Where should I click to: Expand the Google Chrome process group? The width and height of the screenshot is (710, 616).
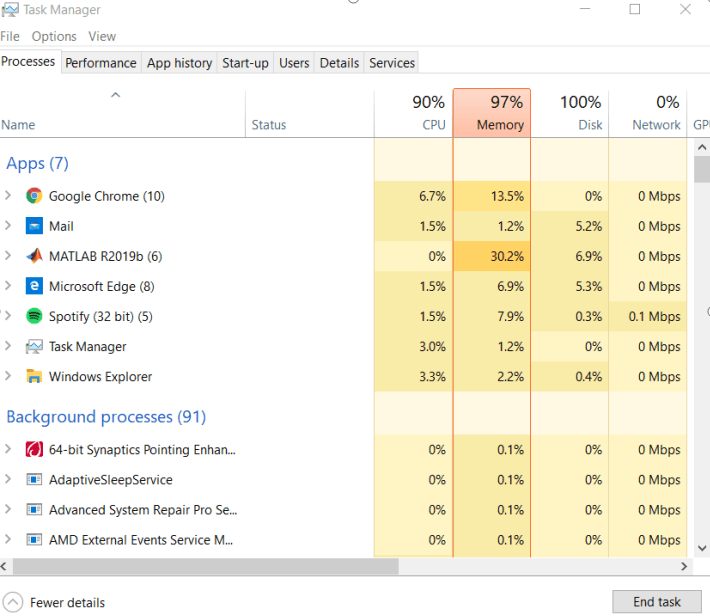click(9, 196)
